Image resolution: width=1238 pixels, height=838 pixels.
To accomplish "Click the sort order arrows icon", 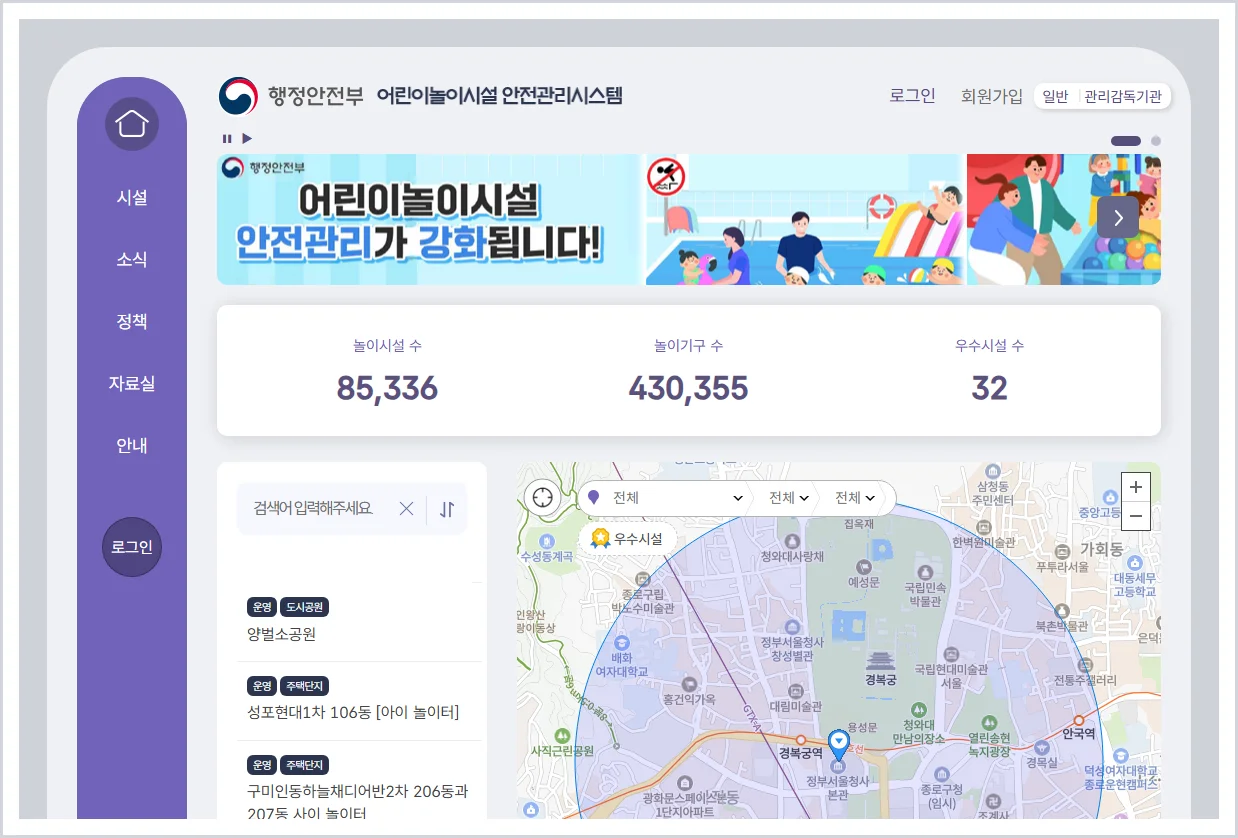I will point(447,509).
